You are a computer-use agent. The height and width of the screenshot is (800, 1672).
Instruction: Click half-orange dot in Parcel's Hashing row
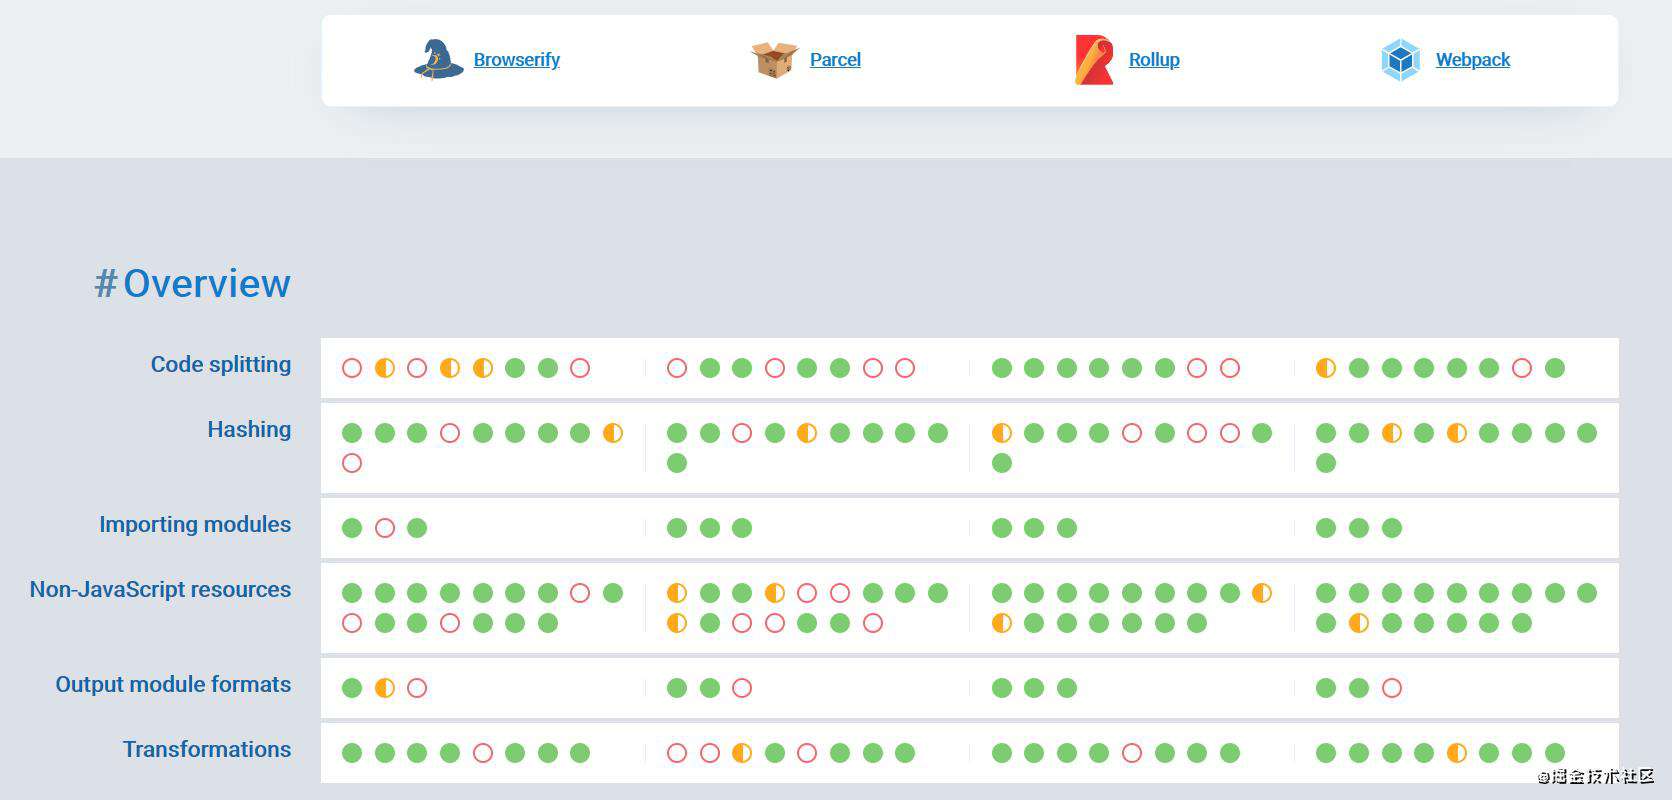(x=807, y=433)
